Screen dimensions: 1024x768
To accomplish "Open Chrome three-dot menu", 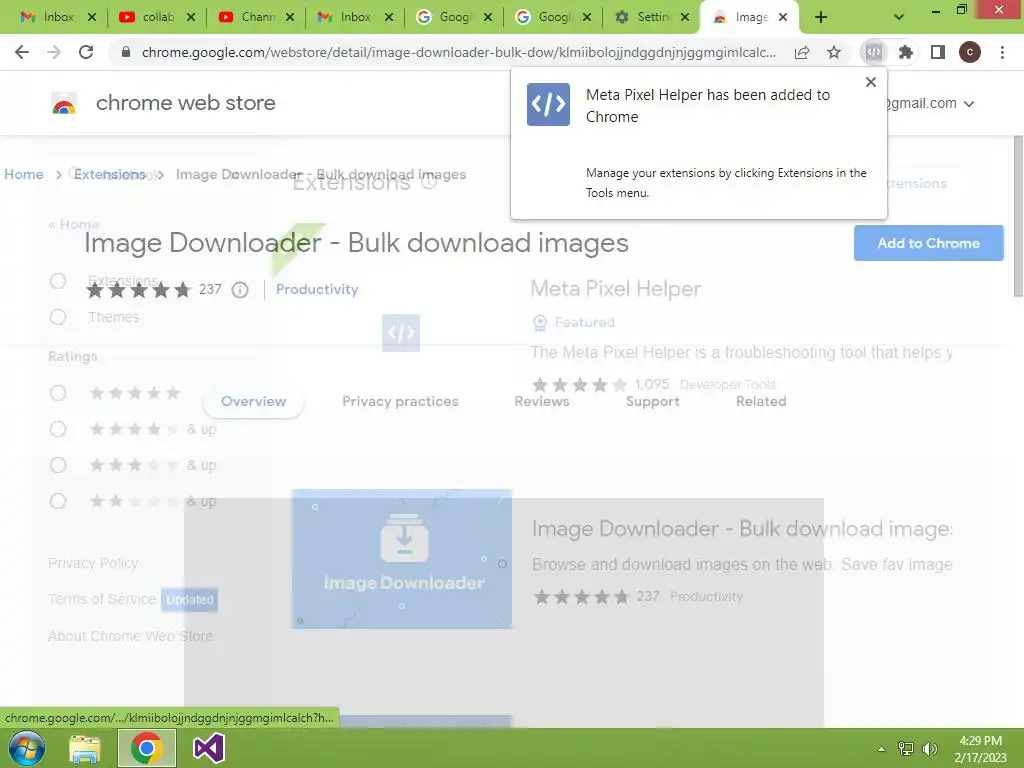I will click(1002, 52).
